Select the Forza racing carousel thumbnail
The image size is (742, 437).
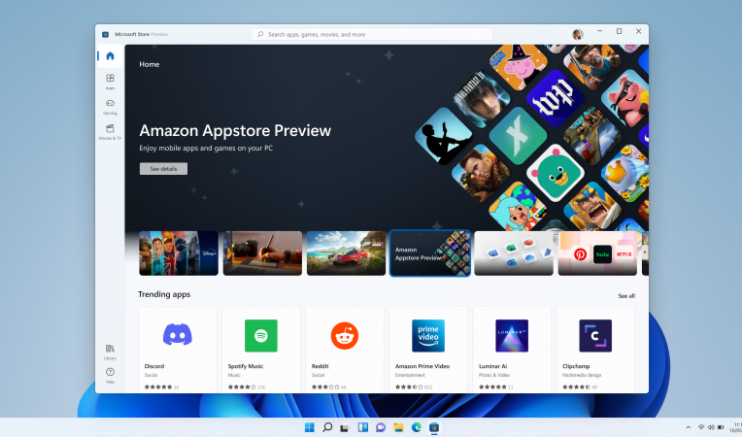(346, 253)
